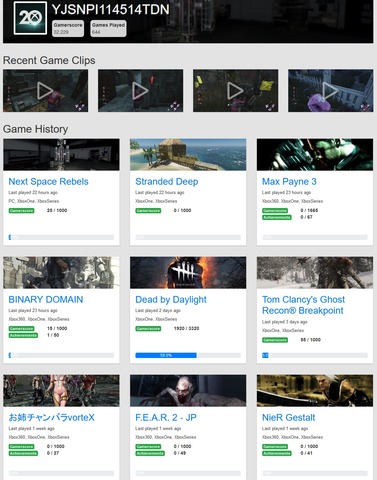Viewport: 377px width, 480px height.
Task: Open the Max Payne 3 game link
Action: (289, 181)
